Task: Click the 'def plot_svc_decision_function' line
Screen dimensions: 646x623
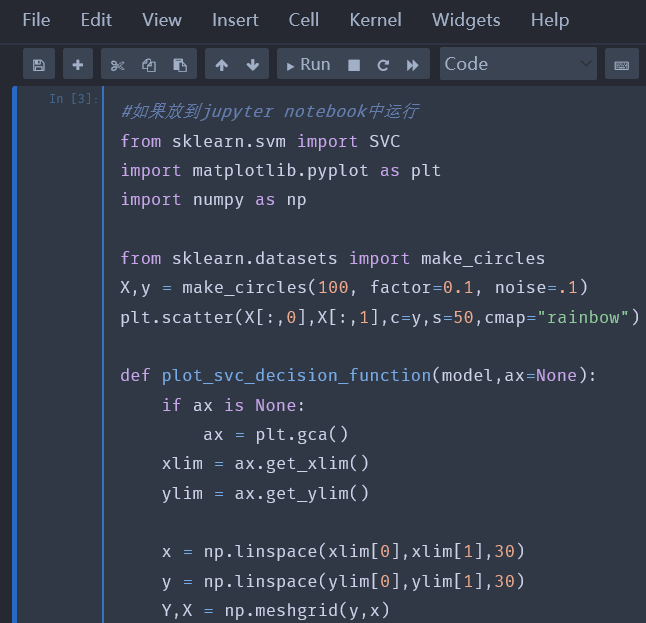Action: 358,376
